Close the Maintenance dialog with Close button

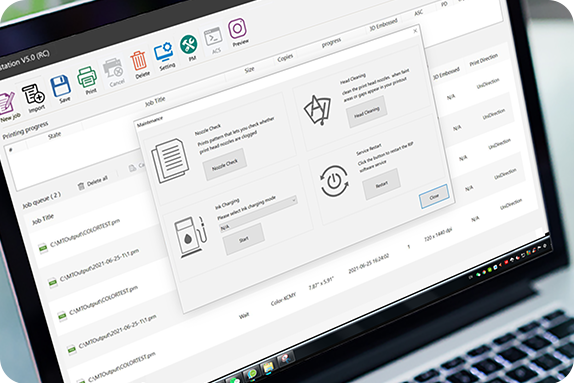(x=434, y=197)
